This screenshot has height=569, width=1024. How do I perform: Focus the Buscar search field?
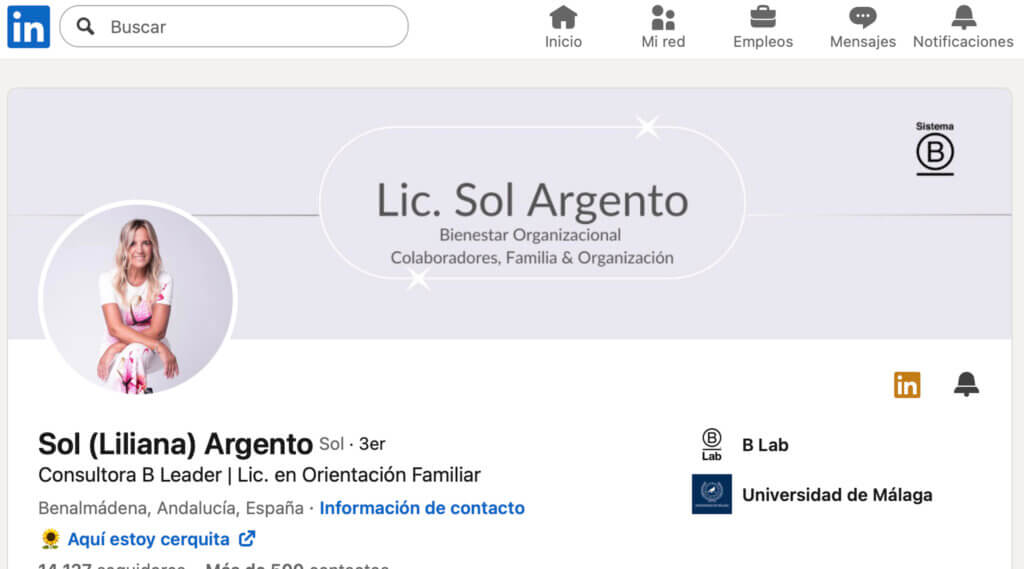[250, 27]
